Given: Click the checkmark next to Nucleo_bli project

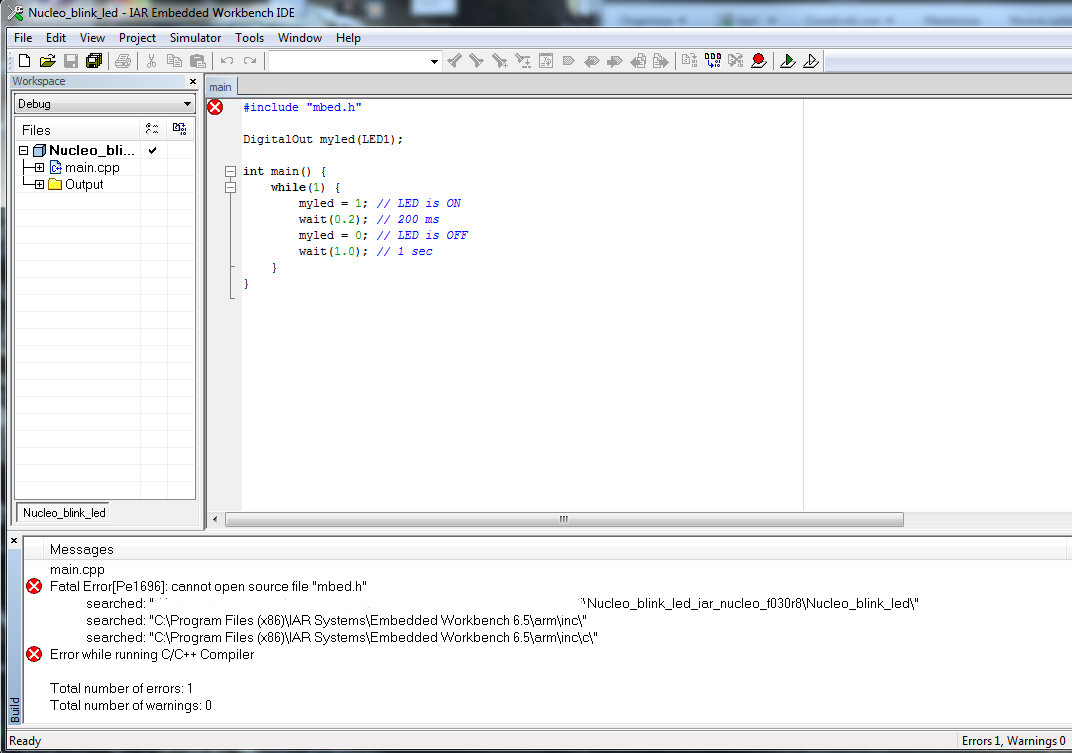Looking at the screenshot, I should click(x=152, y=150).
